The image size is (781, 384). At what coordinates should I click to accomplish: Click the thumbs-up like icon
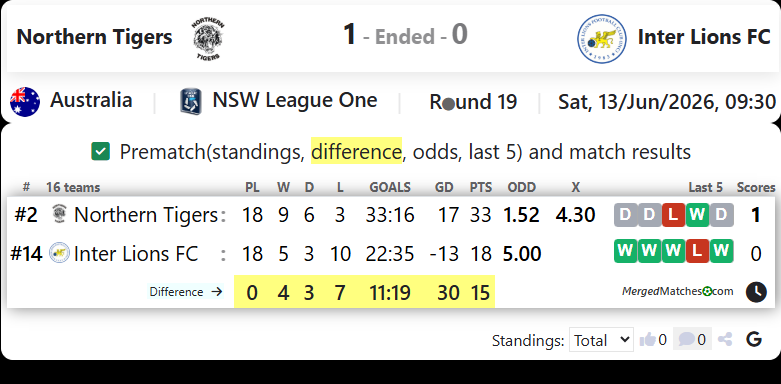[647, 340]
